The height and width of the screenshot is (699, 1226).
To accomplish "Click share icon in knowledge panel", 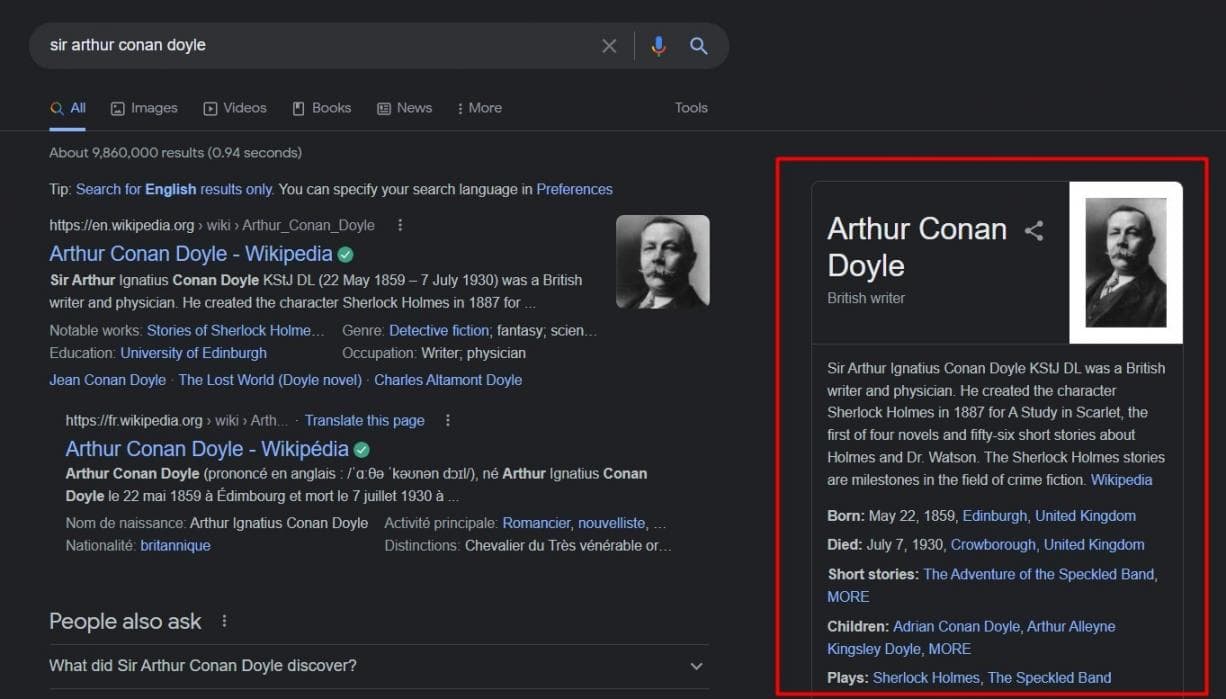I will tap(1034, 231).
